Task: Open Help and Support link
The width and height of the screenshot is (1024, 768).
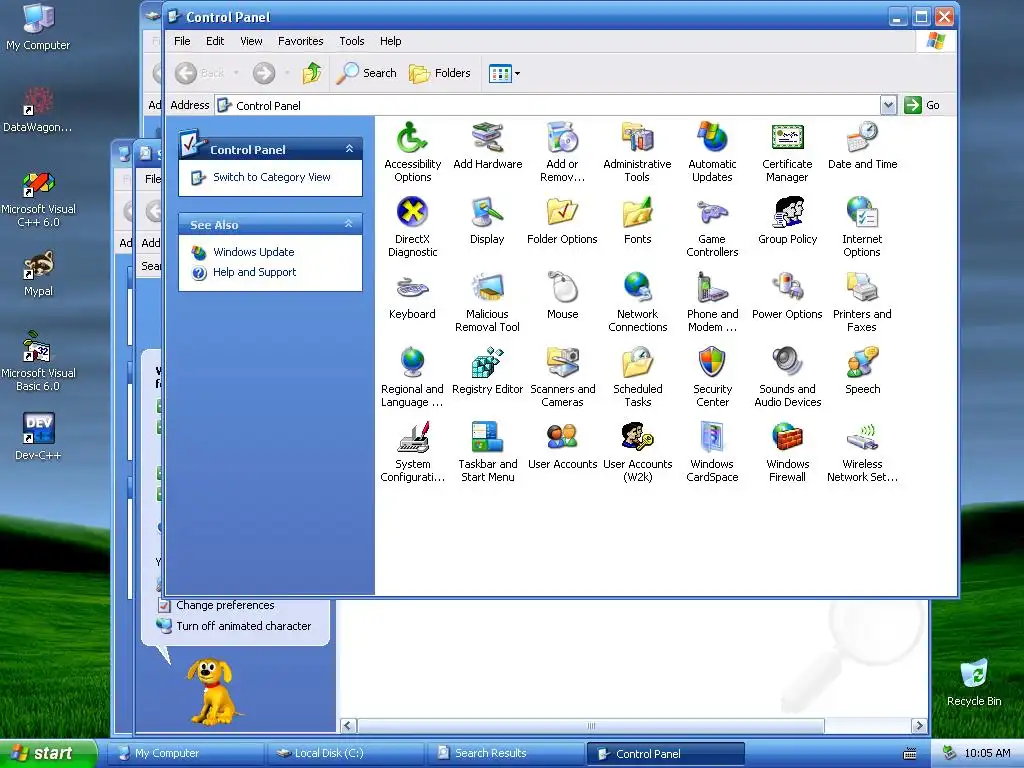Action: pos(254,272)
